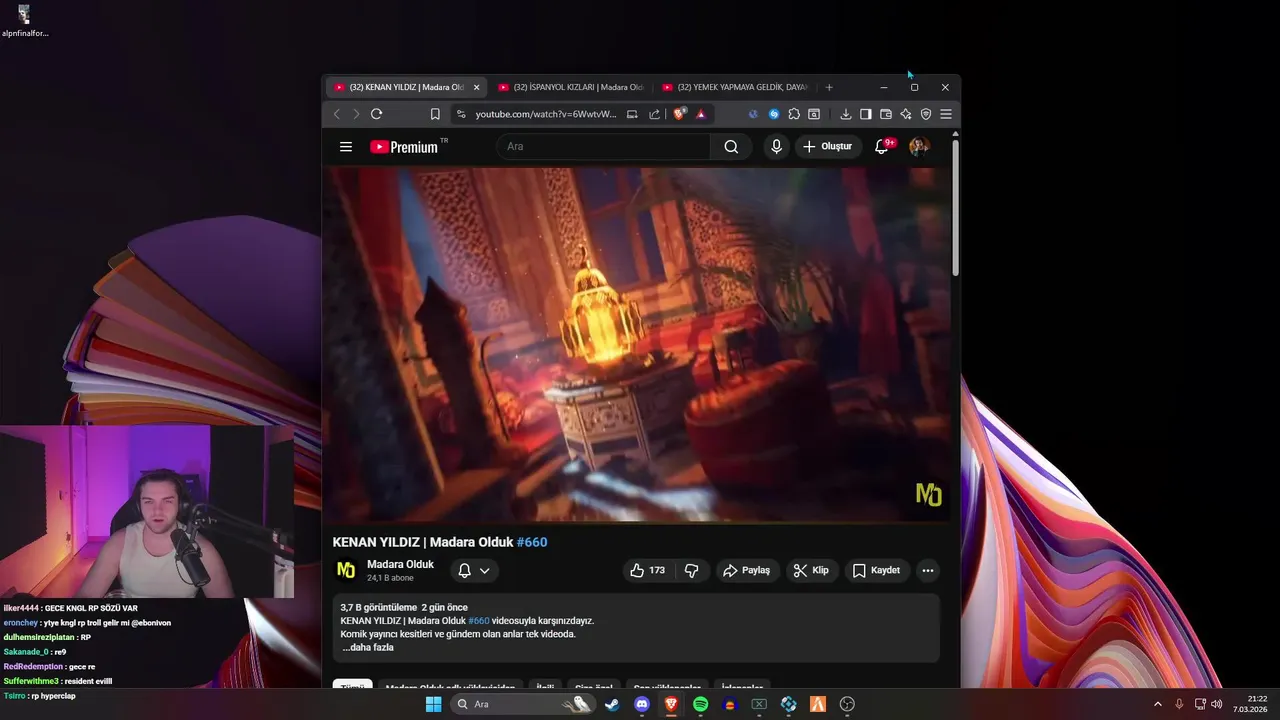Open YouTube hamburger guide menu
Viewport: 1280px width, 720px height.
(346, 147)
